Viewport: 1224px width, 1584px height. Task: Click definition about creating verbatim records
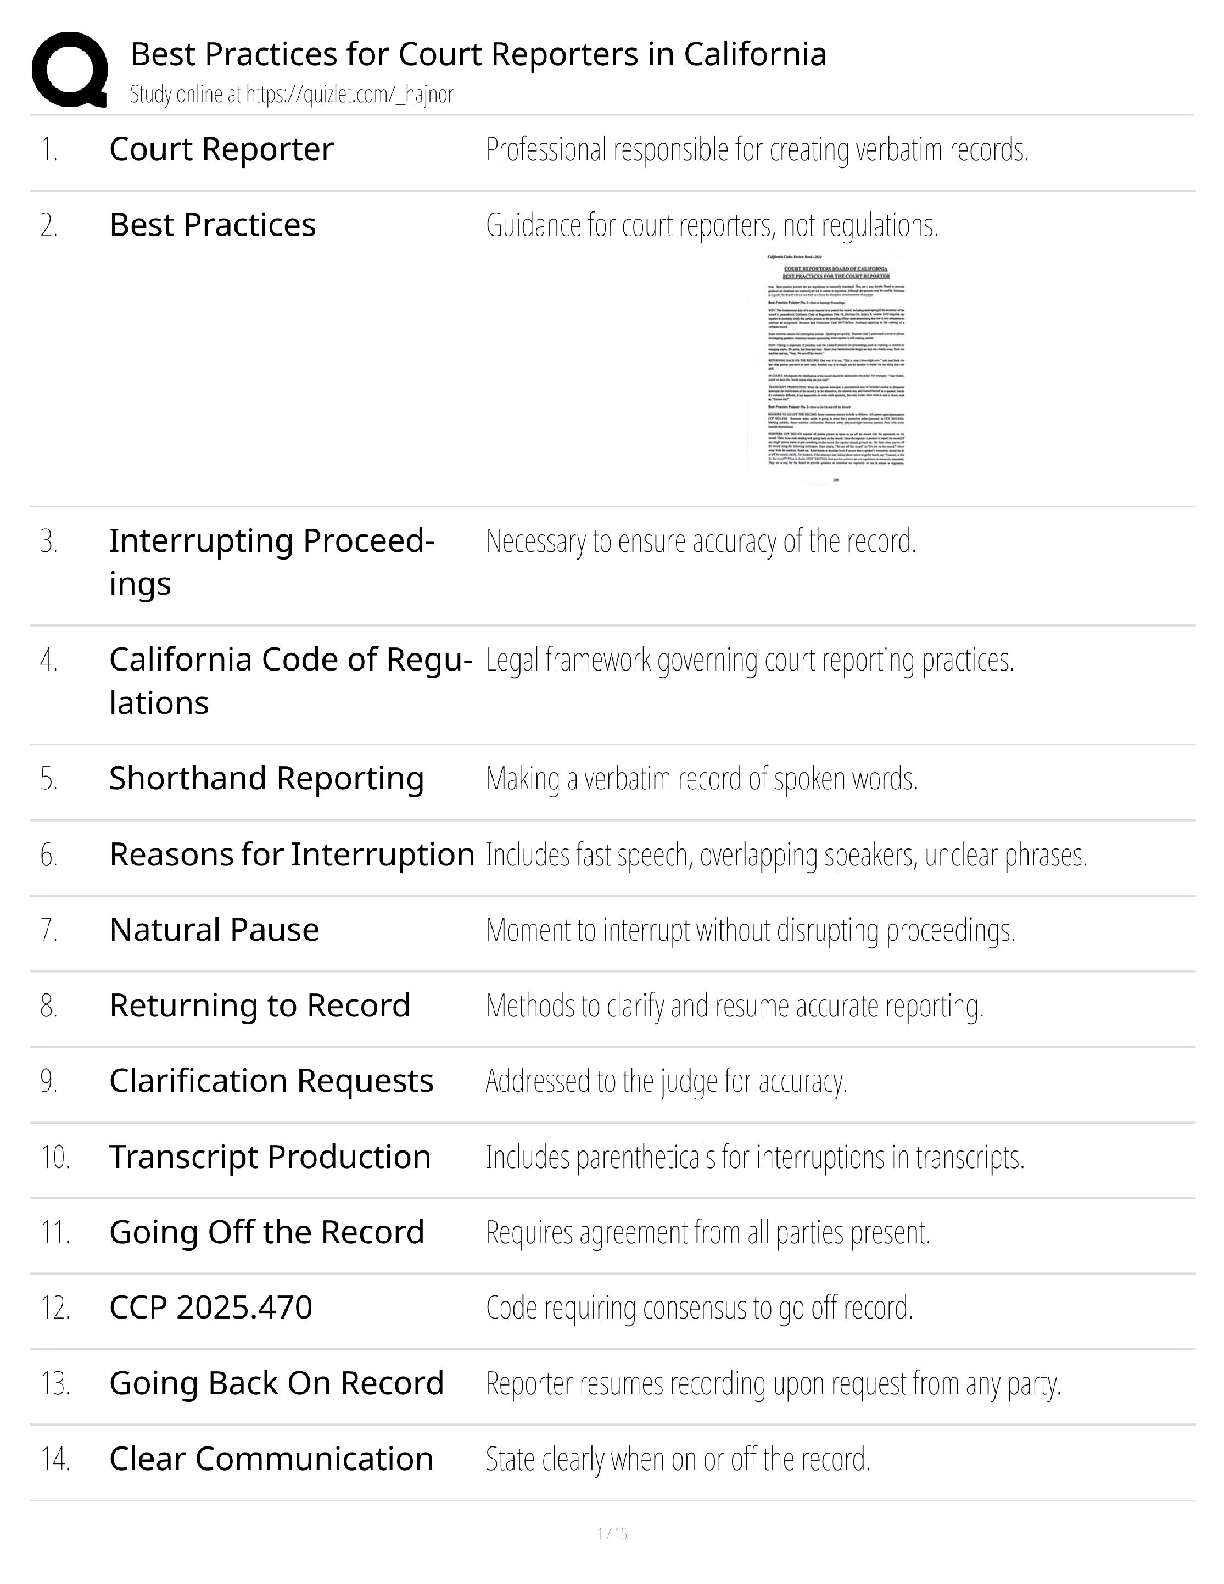(x=756, y=150)
